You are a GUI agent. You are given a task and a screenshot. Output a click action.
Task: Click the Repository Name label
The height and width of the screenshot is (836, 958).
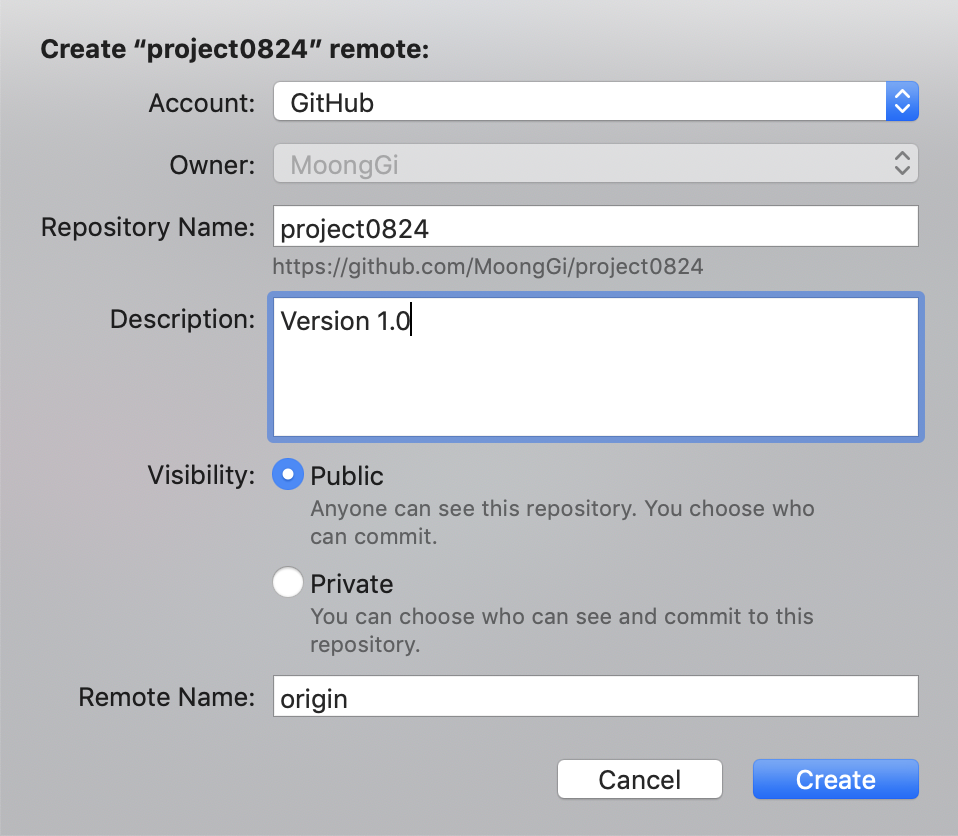(x=148, y=227)
